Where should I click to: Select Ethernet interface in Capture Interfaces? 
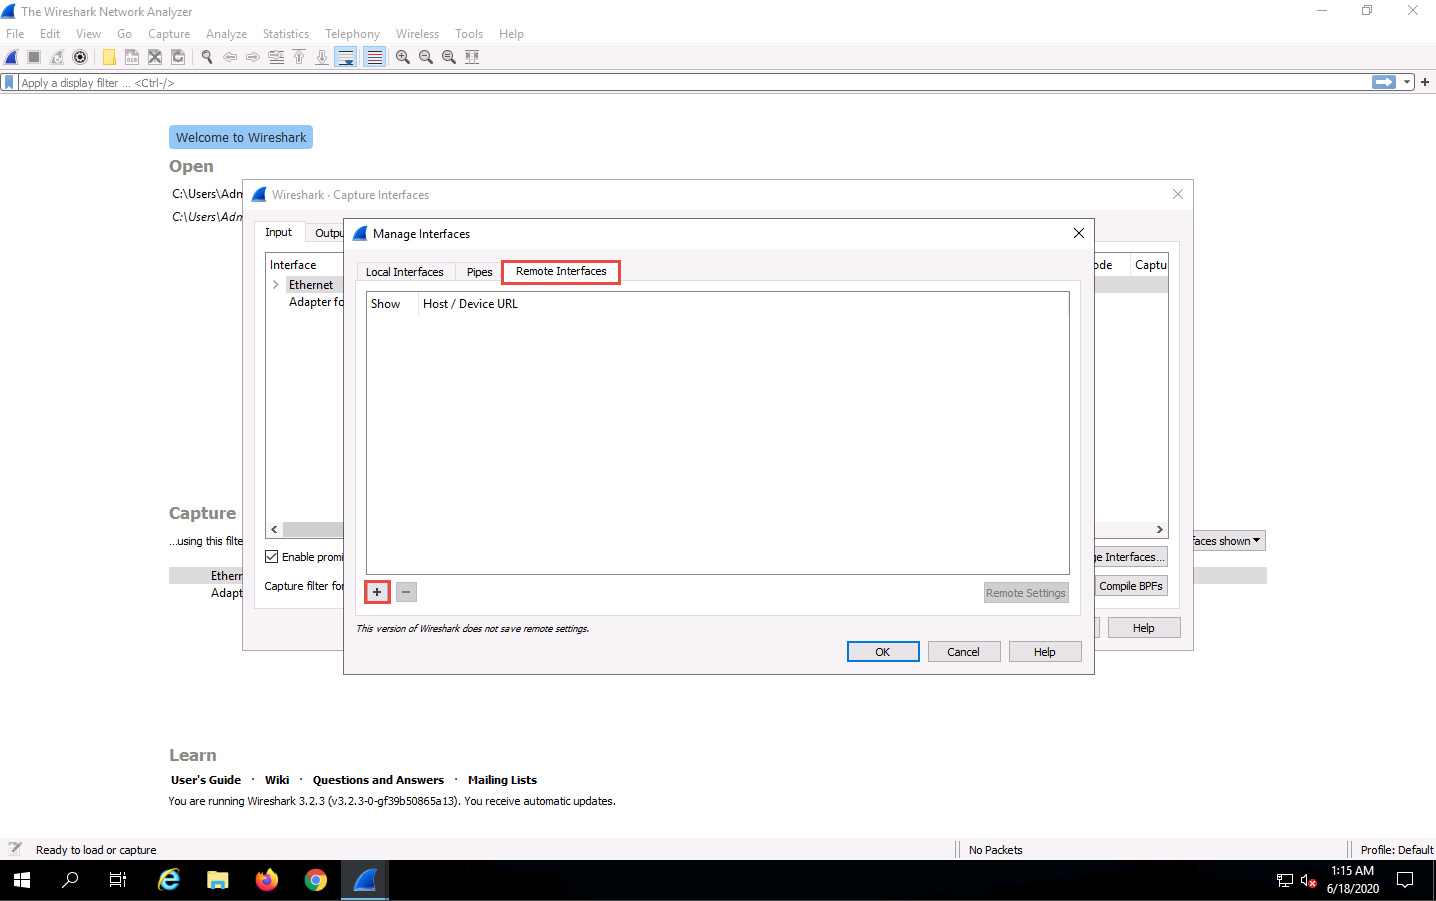[x=311, y=285]
